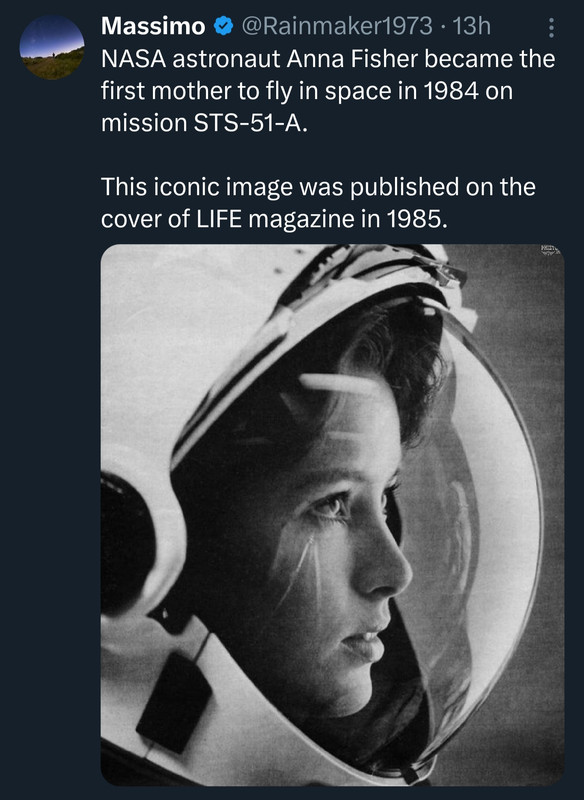Screen dimensions: 584x800
Task: Click the 13h timestamp
Action: [471, 26]
